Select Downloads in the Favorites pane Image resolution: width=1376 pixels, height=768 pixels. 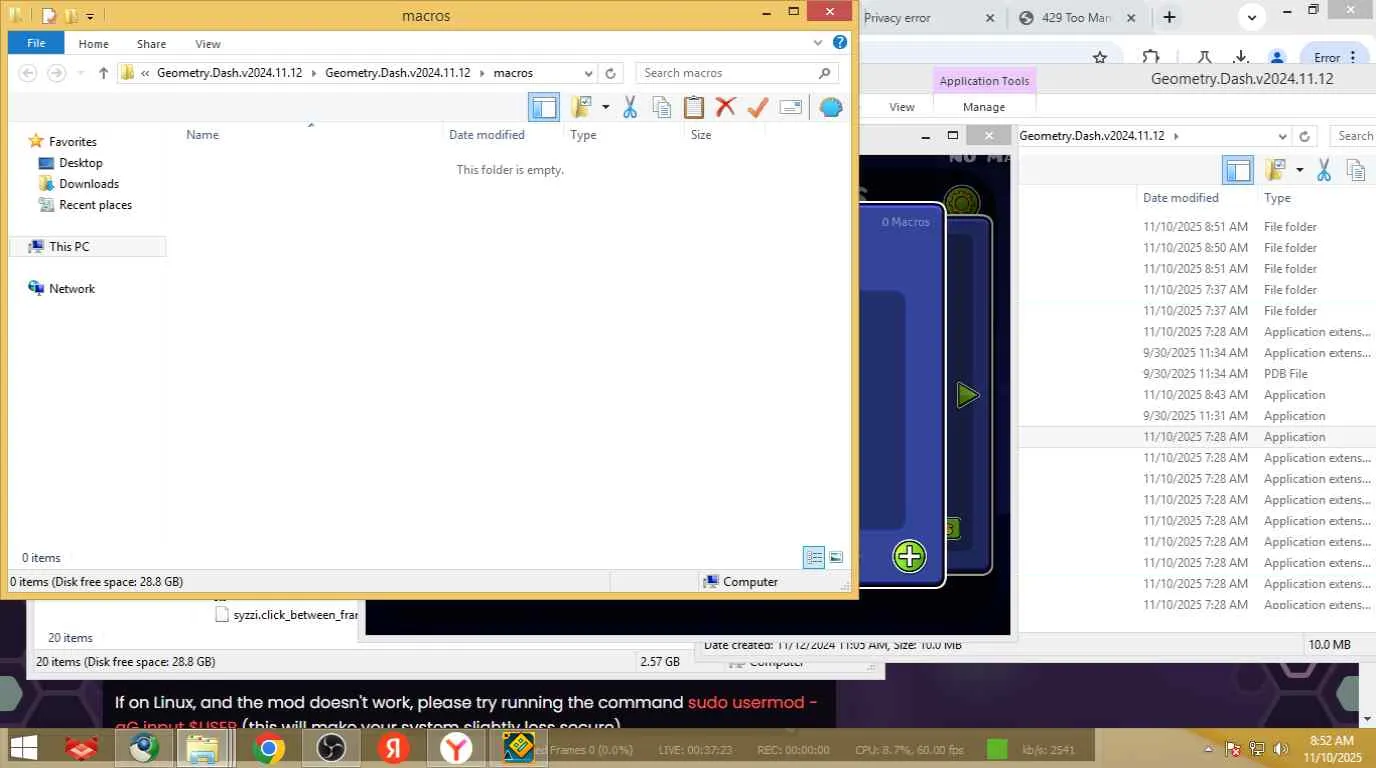pyautogui.click(x=89, y=184)
